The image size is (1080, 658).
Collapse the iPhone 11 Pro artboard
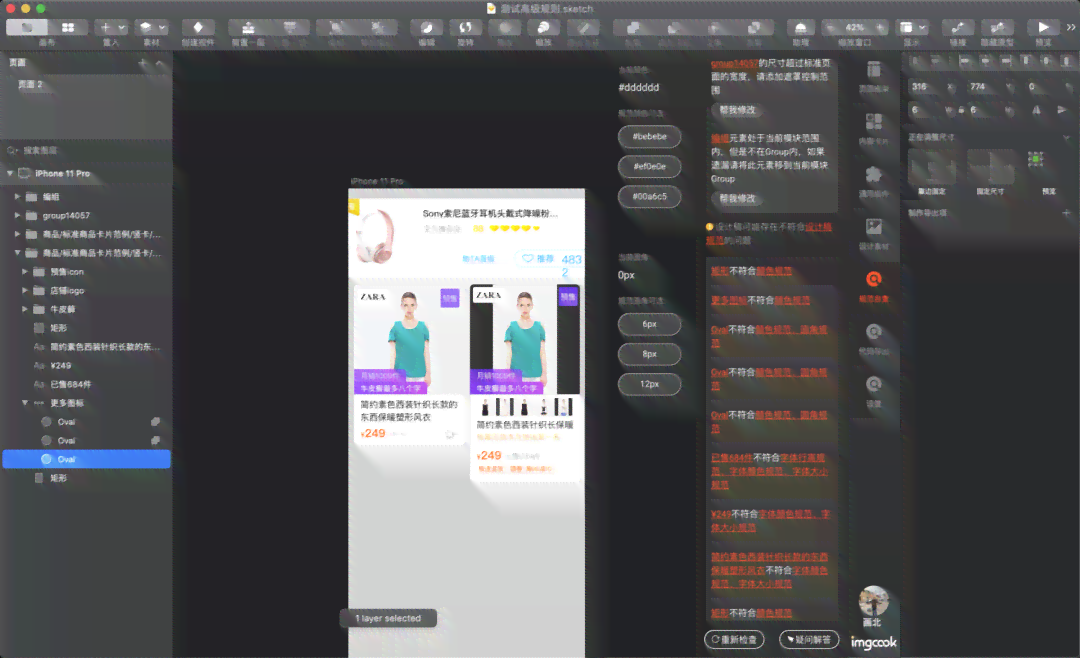(10, 173)
